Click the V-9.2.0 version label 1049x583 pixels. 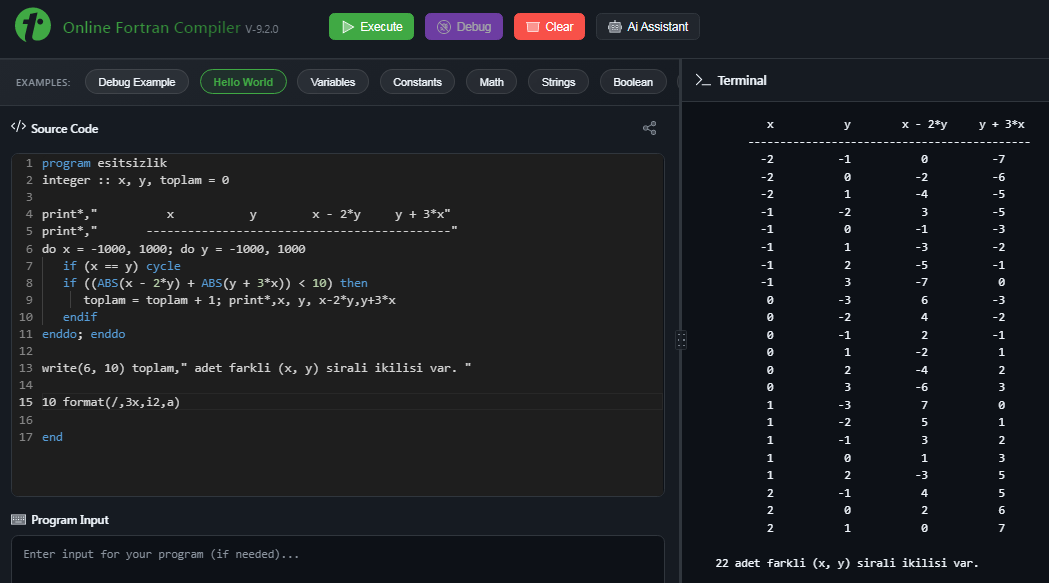coord(262,29)
